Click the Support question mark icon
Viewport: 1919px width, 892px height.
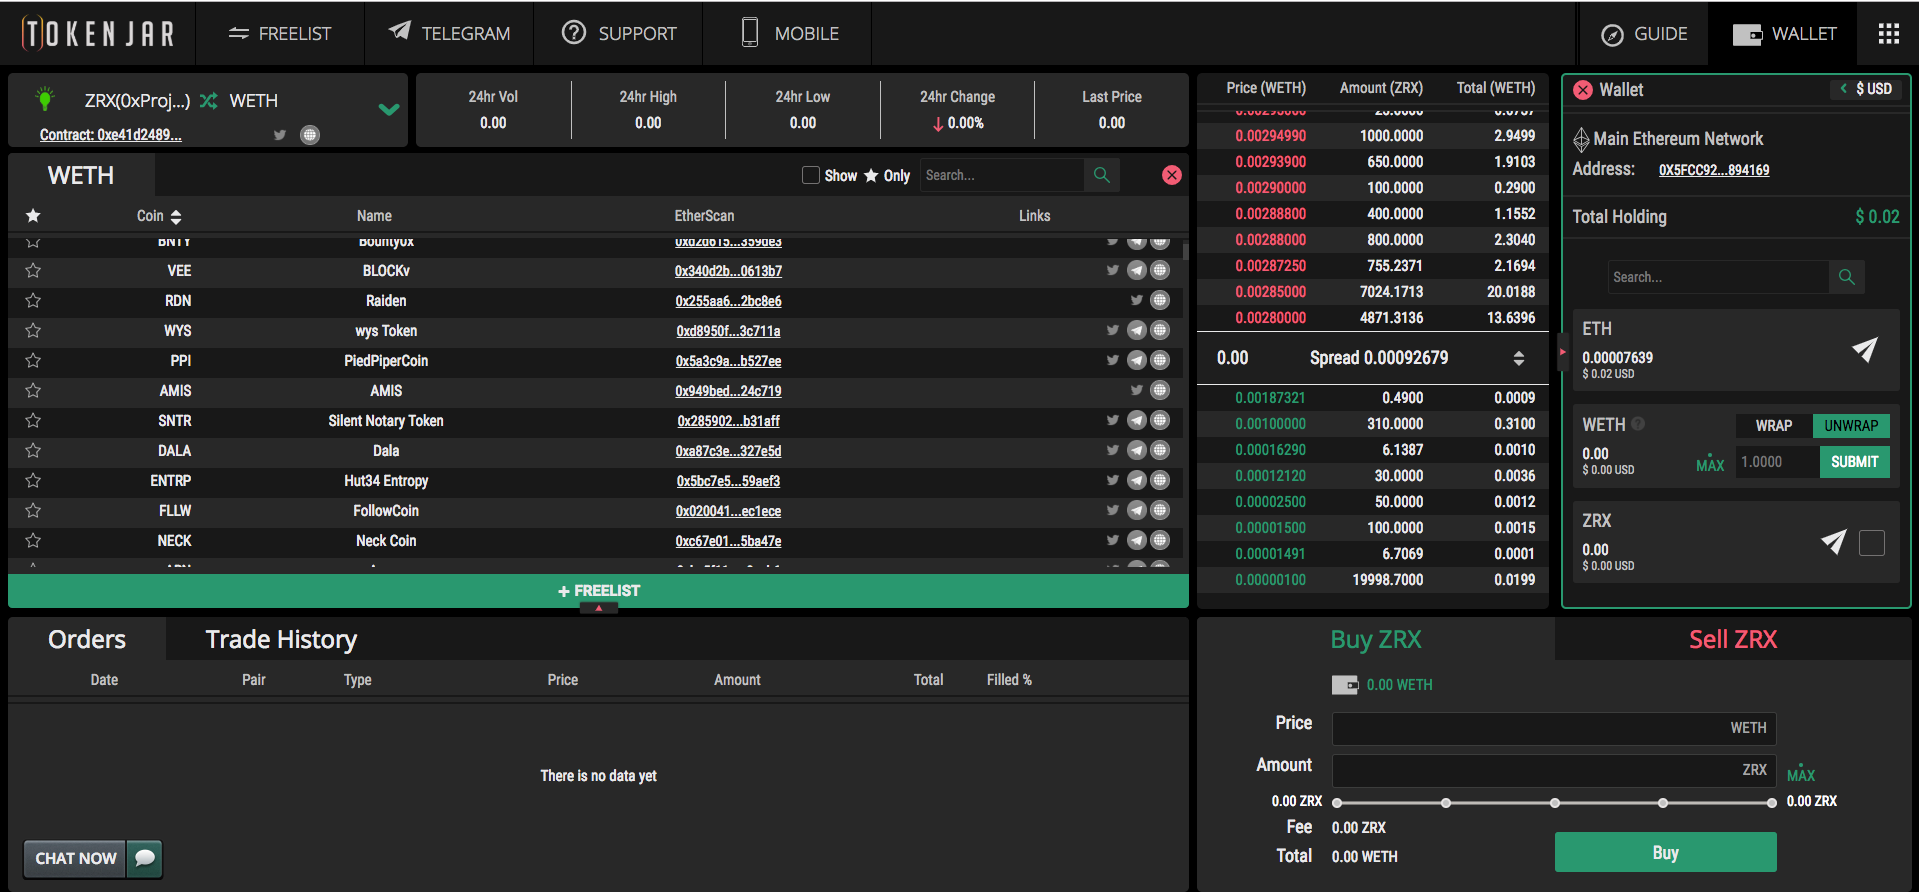pyautogui.click(x=574, y=33)
